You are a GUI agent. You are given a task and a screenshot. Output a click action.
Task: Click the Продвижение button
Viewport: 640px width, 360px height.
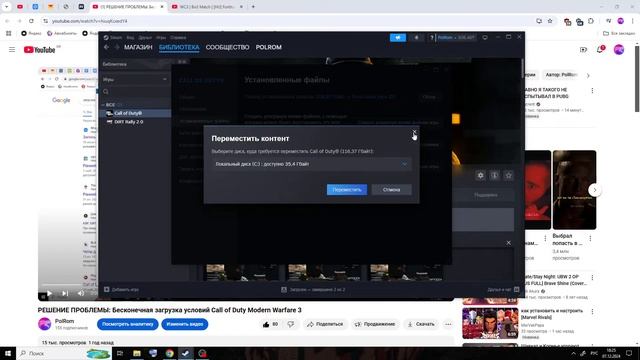pyautogui.click(x=375, y=324)
